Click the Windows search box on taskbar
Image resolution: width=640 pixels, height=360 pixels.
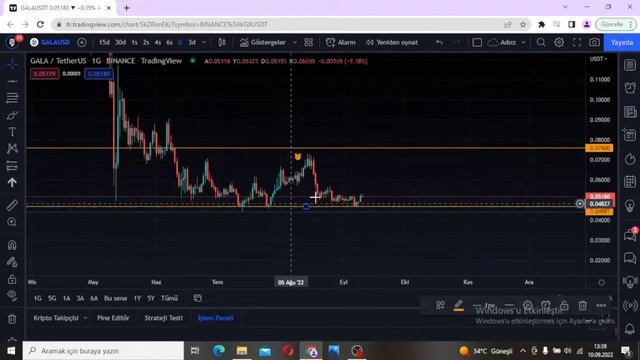103,351
